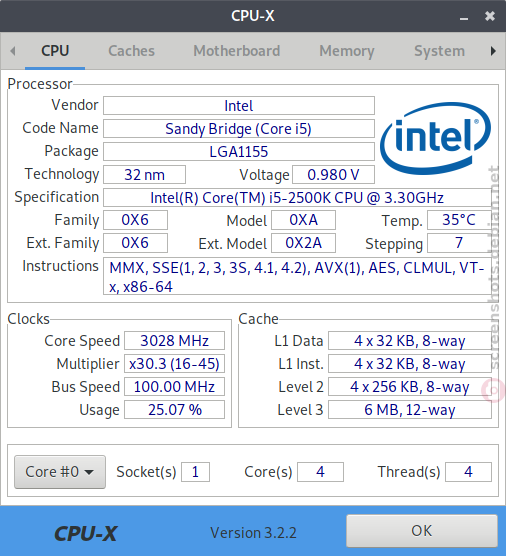Click the Level 3 value 6 MB, 12-way
Viewport: 506px width, 556px height.
click(410, 410)
